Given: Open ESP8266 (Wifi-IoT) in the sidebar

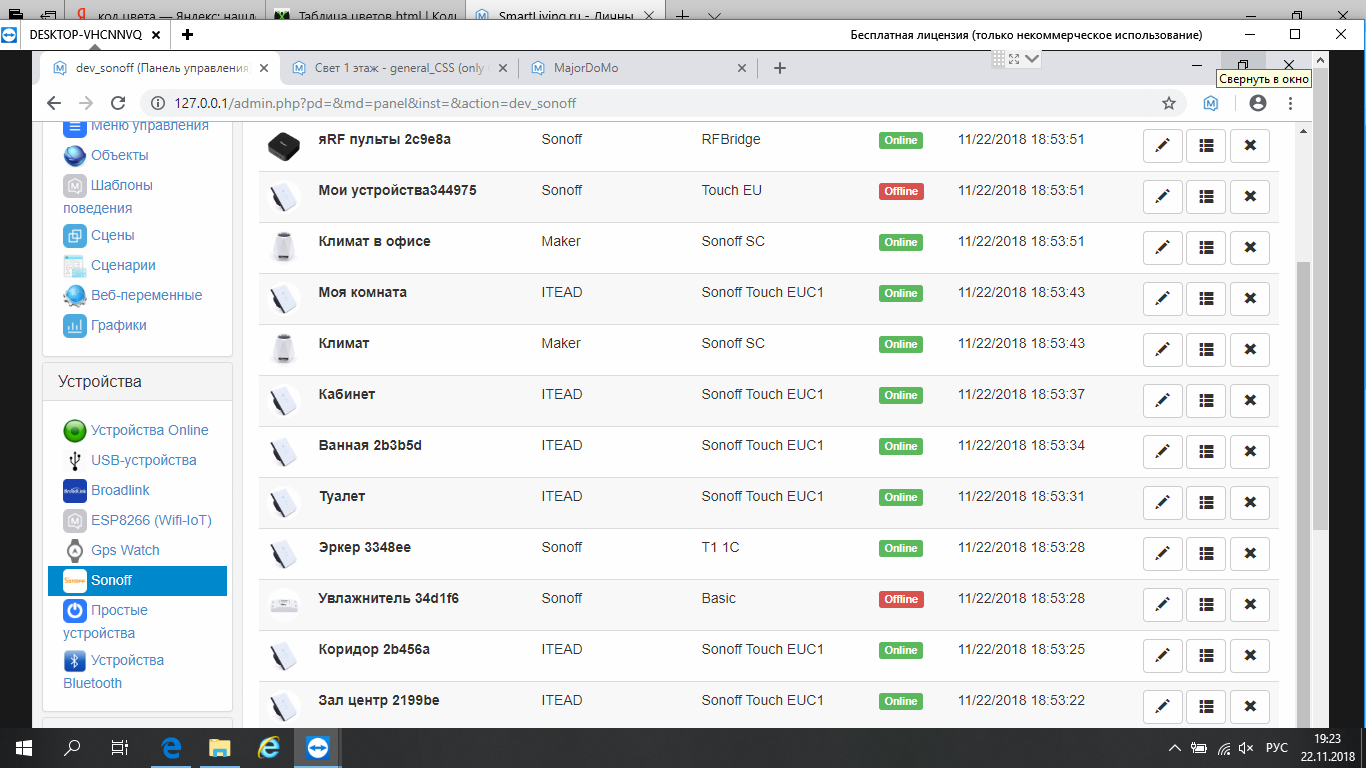Looking at the screenshot, I should click(x=138, y=520).
